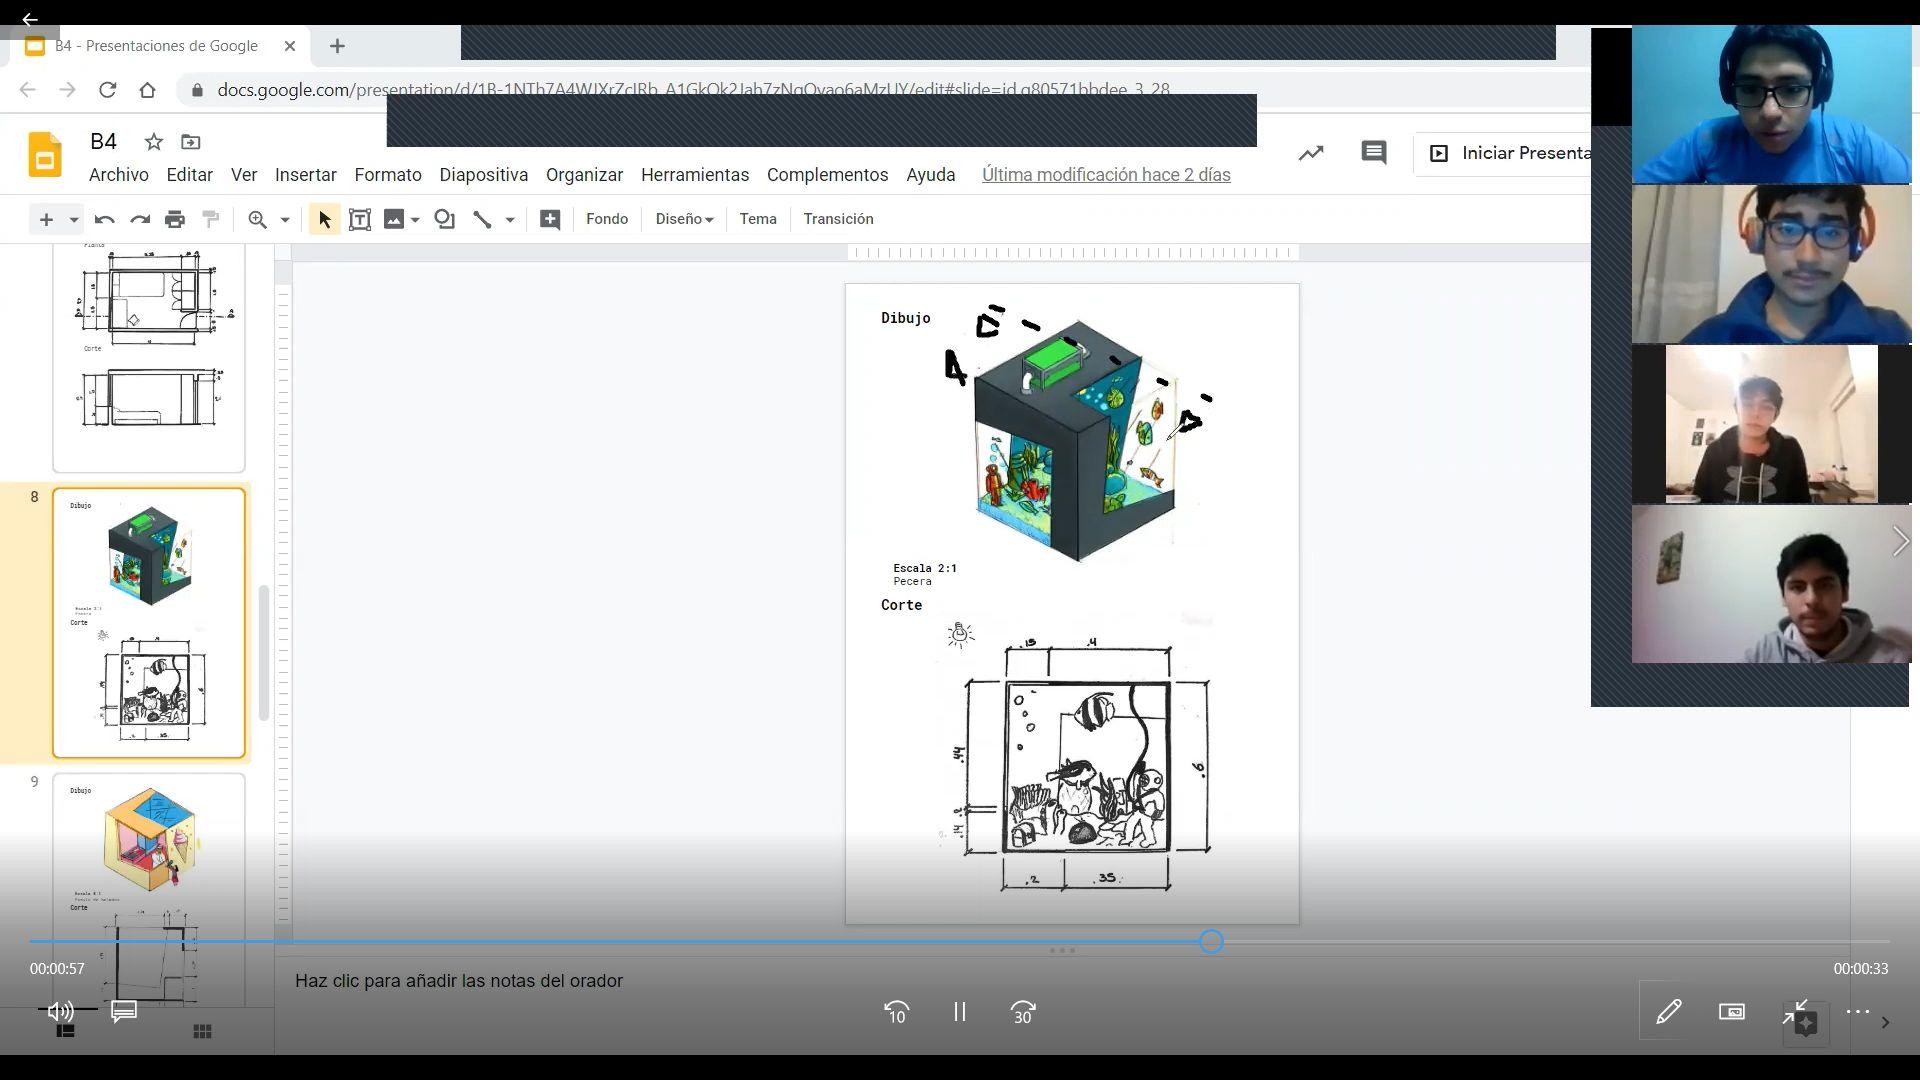Add a comment from toolbar
This screenshot has height=1080, width=1920.
click(550, 219)
